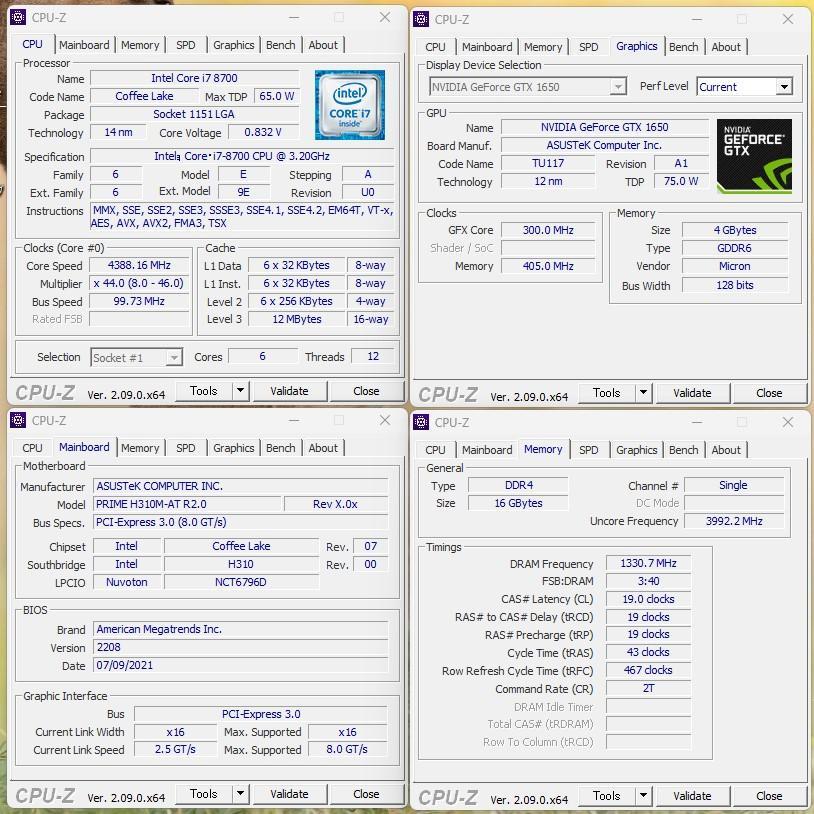Click Tools button in Memory window
Image resolution: width=814 pixels, height=814 pixels.
click(x=606, y=795)
